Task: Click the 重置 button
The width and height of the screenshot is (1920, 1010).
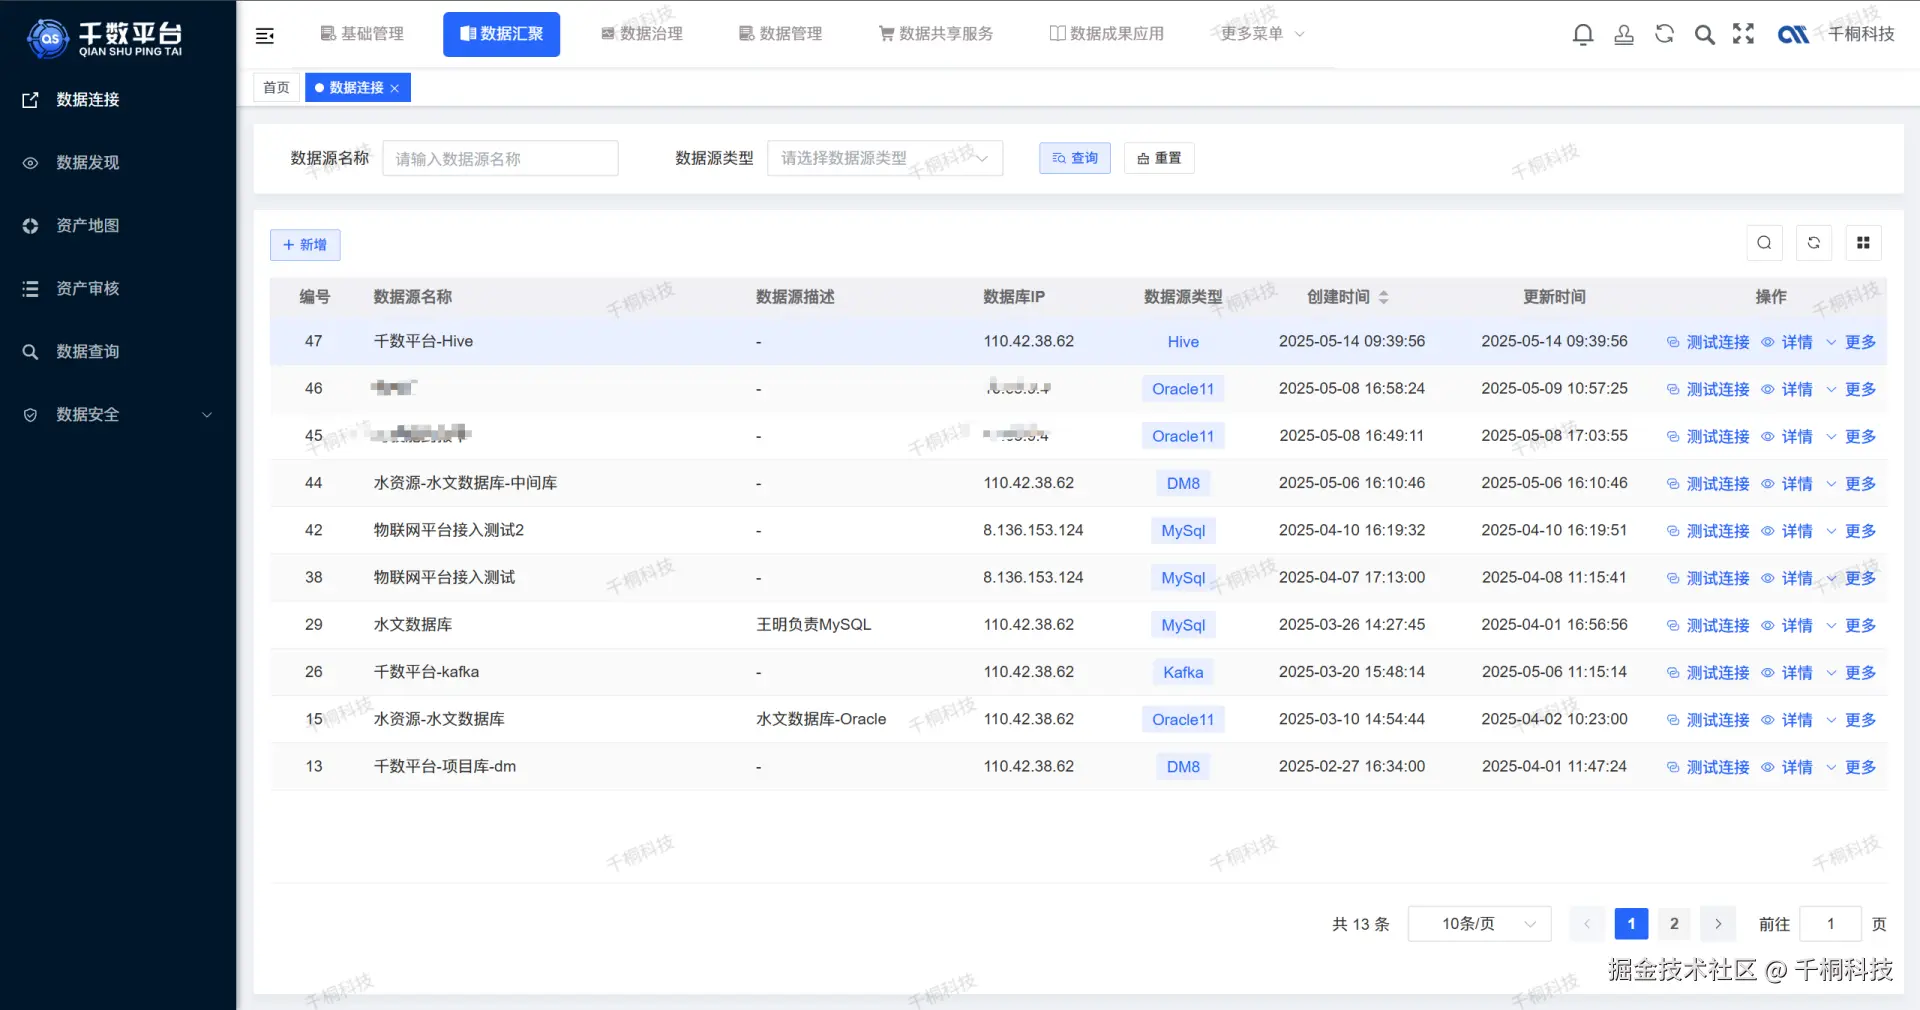Action: (1159, 158)
